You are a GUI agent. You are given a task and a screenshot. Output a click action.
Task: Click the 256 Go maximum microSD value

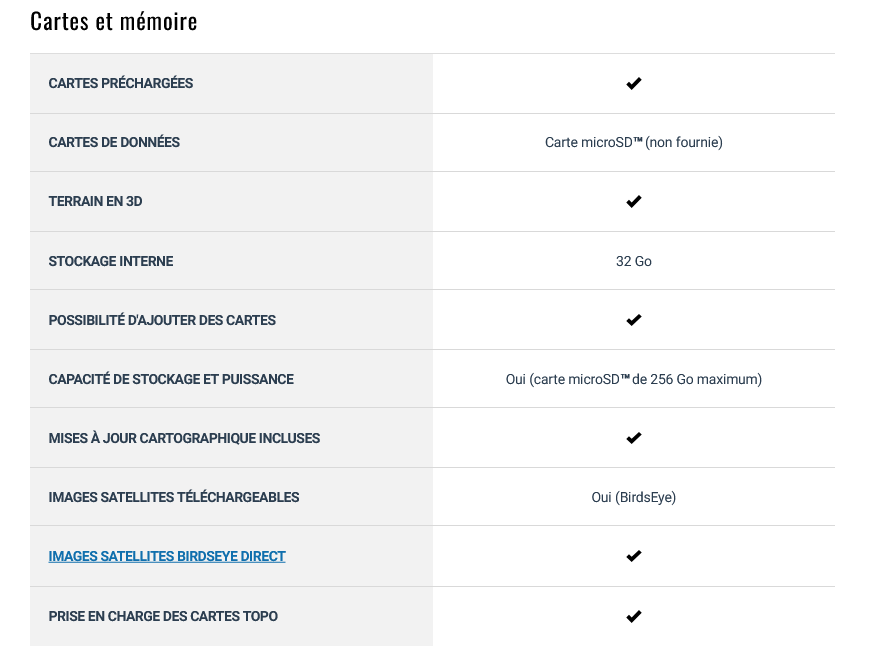coord(634,379)
